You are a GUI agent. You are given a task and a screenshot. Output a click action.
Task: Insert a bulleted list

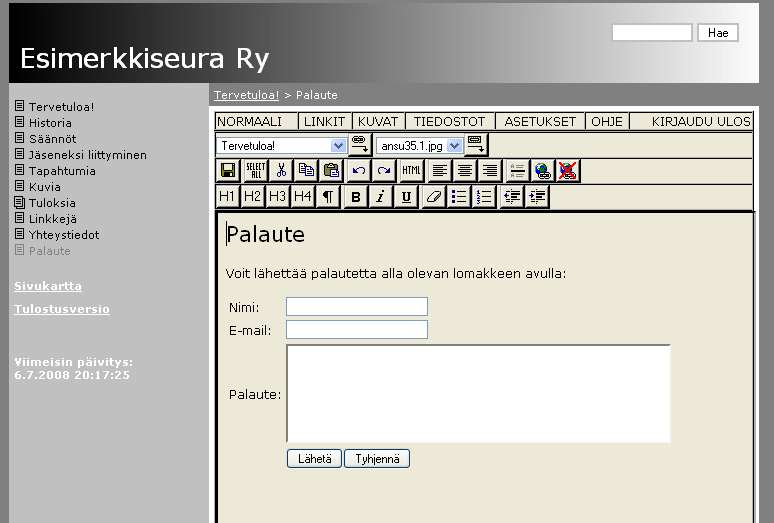point(458,197)
